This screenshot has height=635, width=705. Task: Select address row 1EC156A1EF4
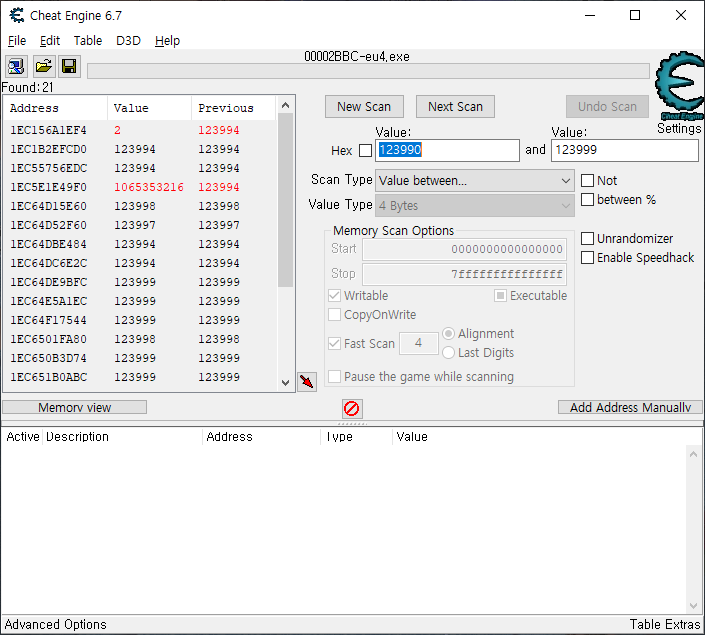click(x=141, y=130)
